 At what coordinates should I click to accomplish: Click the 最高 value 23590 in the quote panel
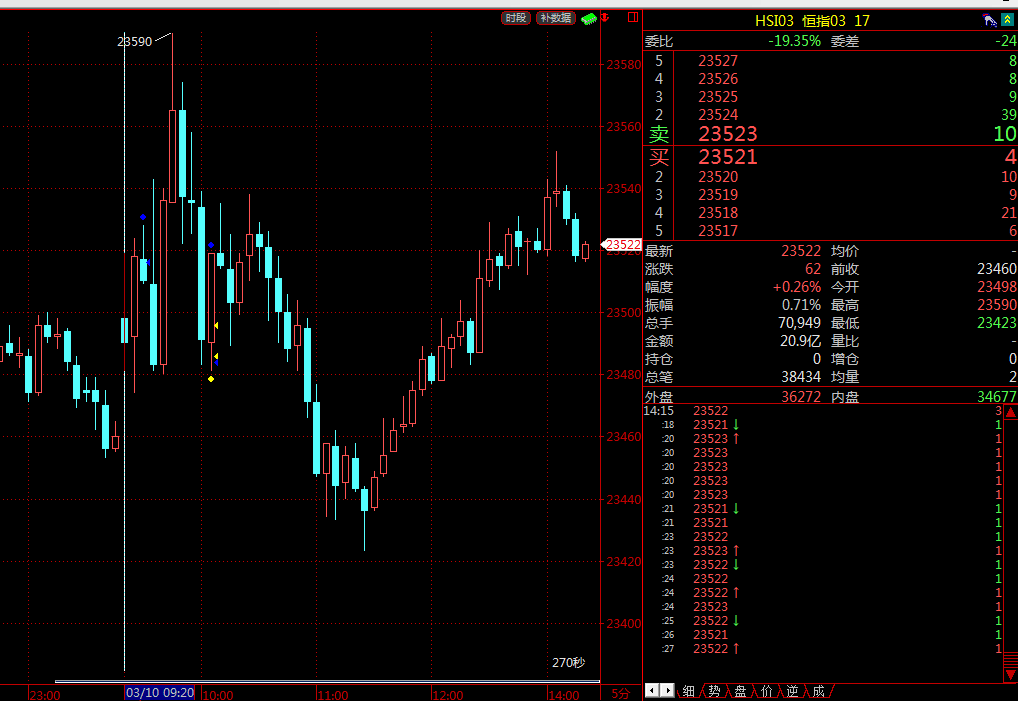point(997,305)
